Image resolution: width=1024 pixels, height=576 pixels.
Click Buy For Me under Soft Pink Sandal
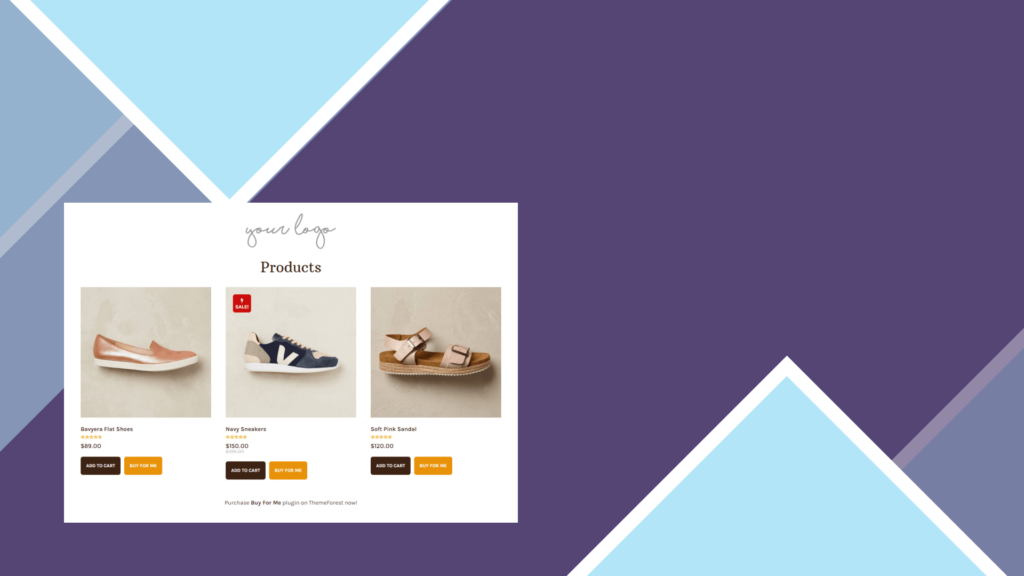[433, 466]
